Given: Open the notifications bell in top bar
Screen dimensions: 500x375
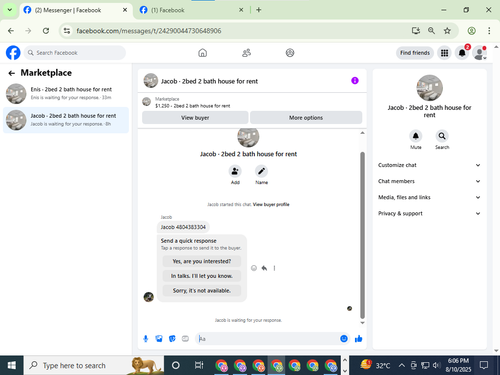Looking at the screenshot, I should coord(462,53).
